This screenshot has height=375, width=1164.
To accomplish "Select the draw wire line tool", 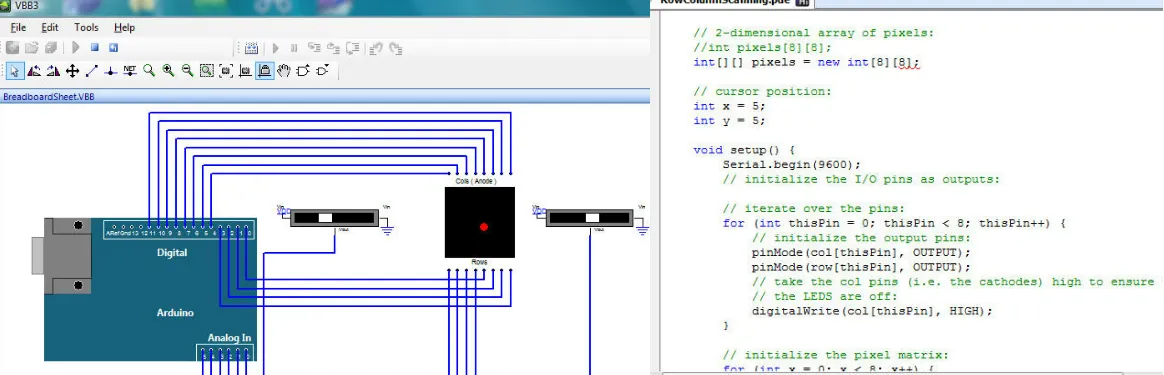I will 91,71.
